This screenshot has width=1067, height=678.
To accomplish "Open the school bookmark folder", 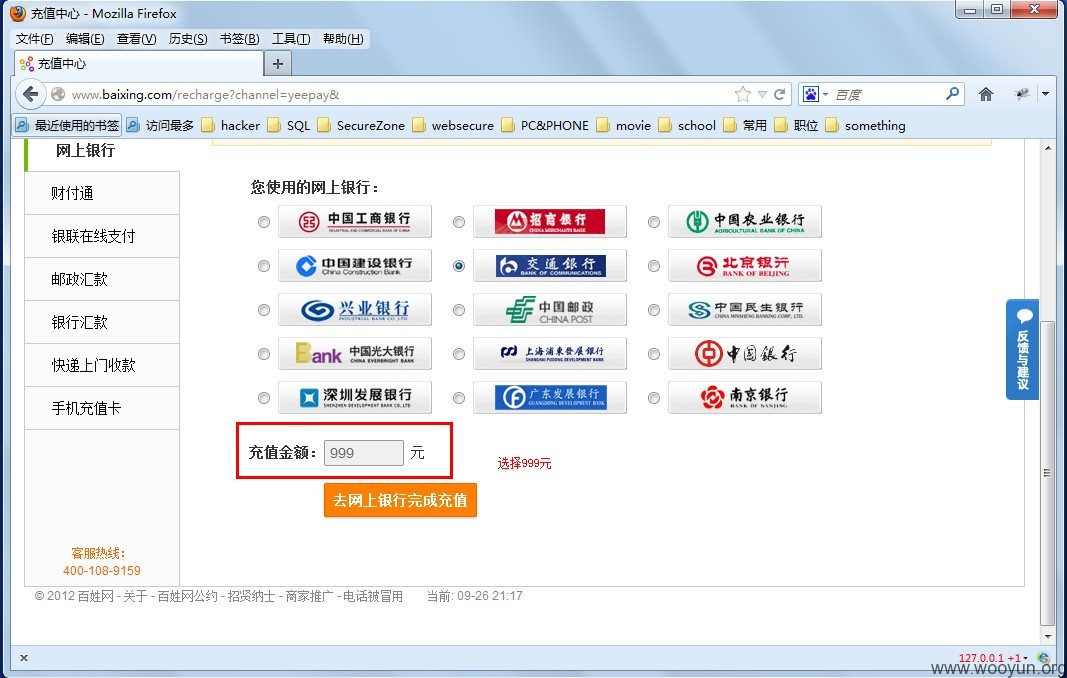I will 687,125.
